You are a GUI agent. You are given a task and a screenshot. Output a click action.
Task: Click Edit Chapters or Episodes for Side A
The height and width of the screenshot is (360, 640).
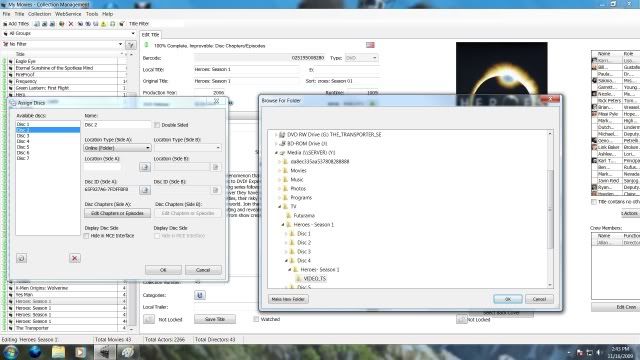tap(117, 213)
